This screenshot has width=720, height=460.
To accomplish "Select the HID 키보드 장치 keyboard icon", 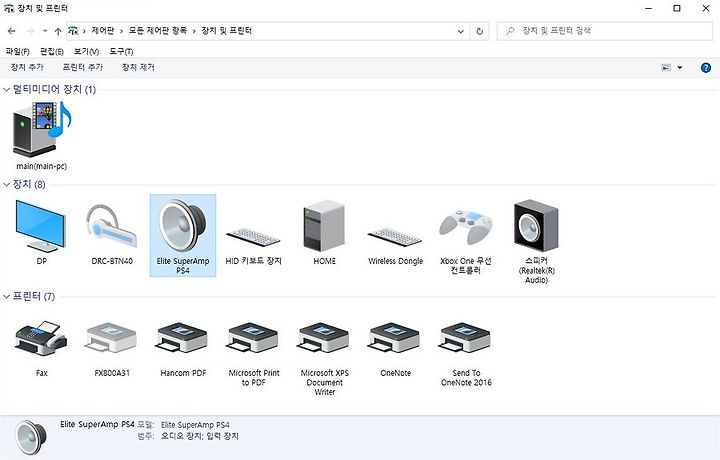I will pos(253,237).
